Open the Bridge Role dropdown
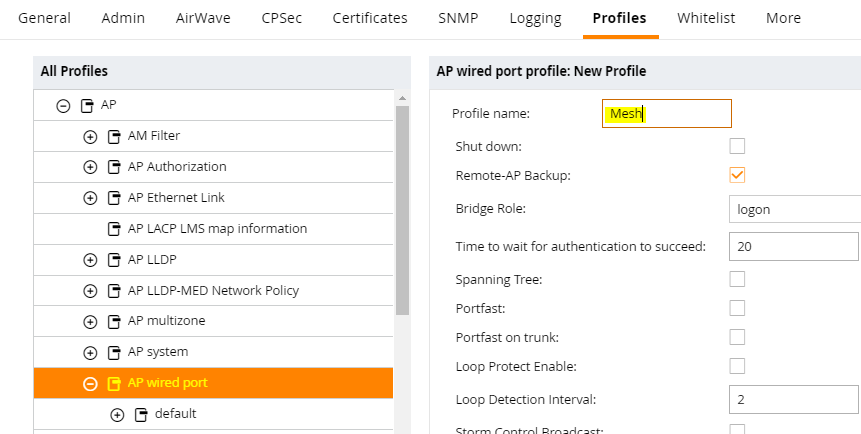 [795, 209]
